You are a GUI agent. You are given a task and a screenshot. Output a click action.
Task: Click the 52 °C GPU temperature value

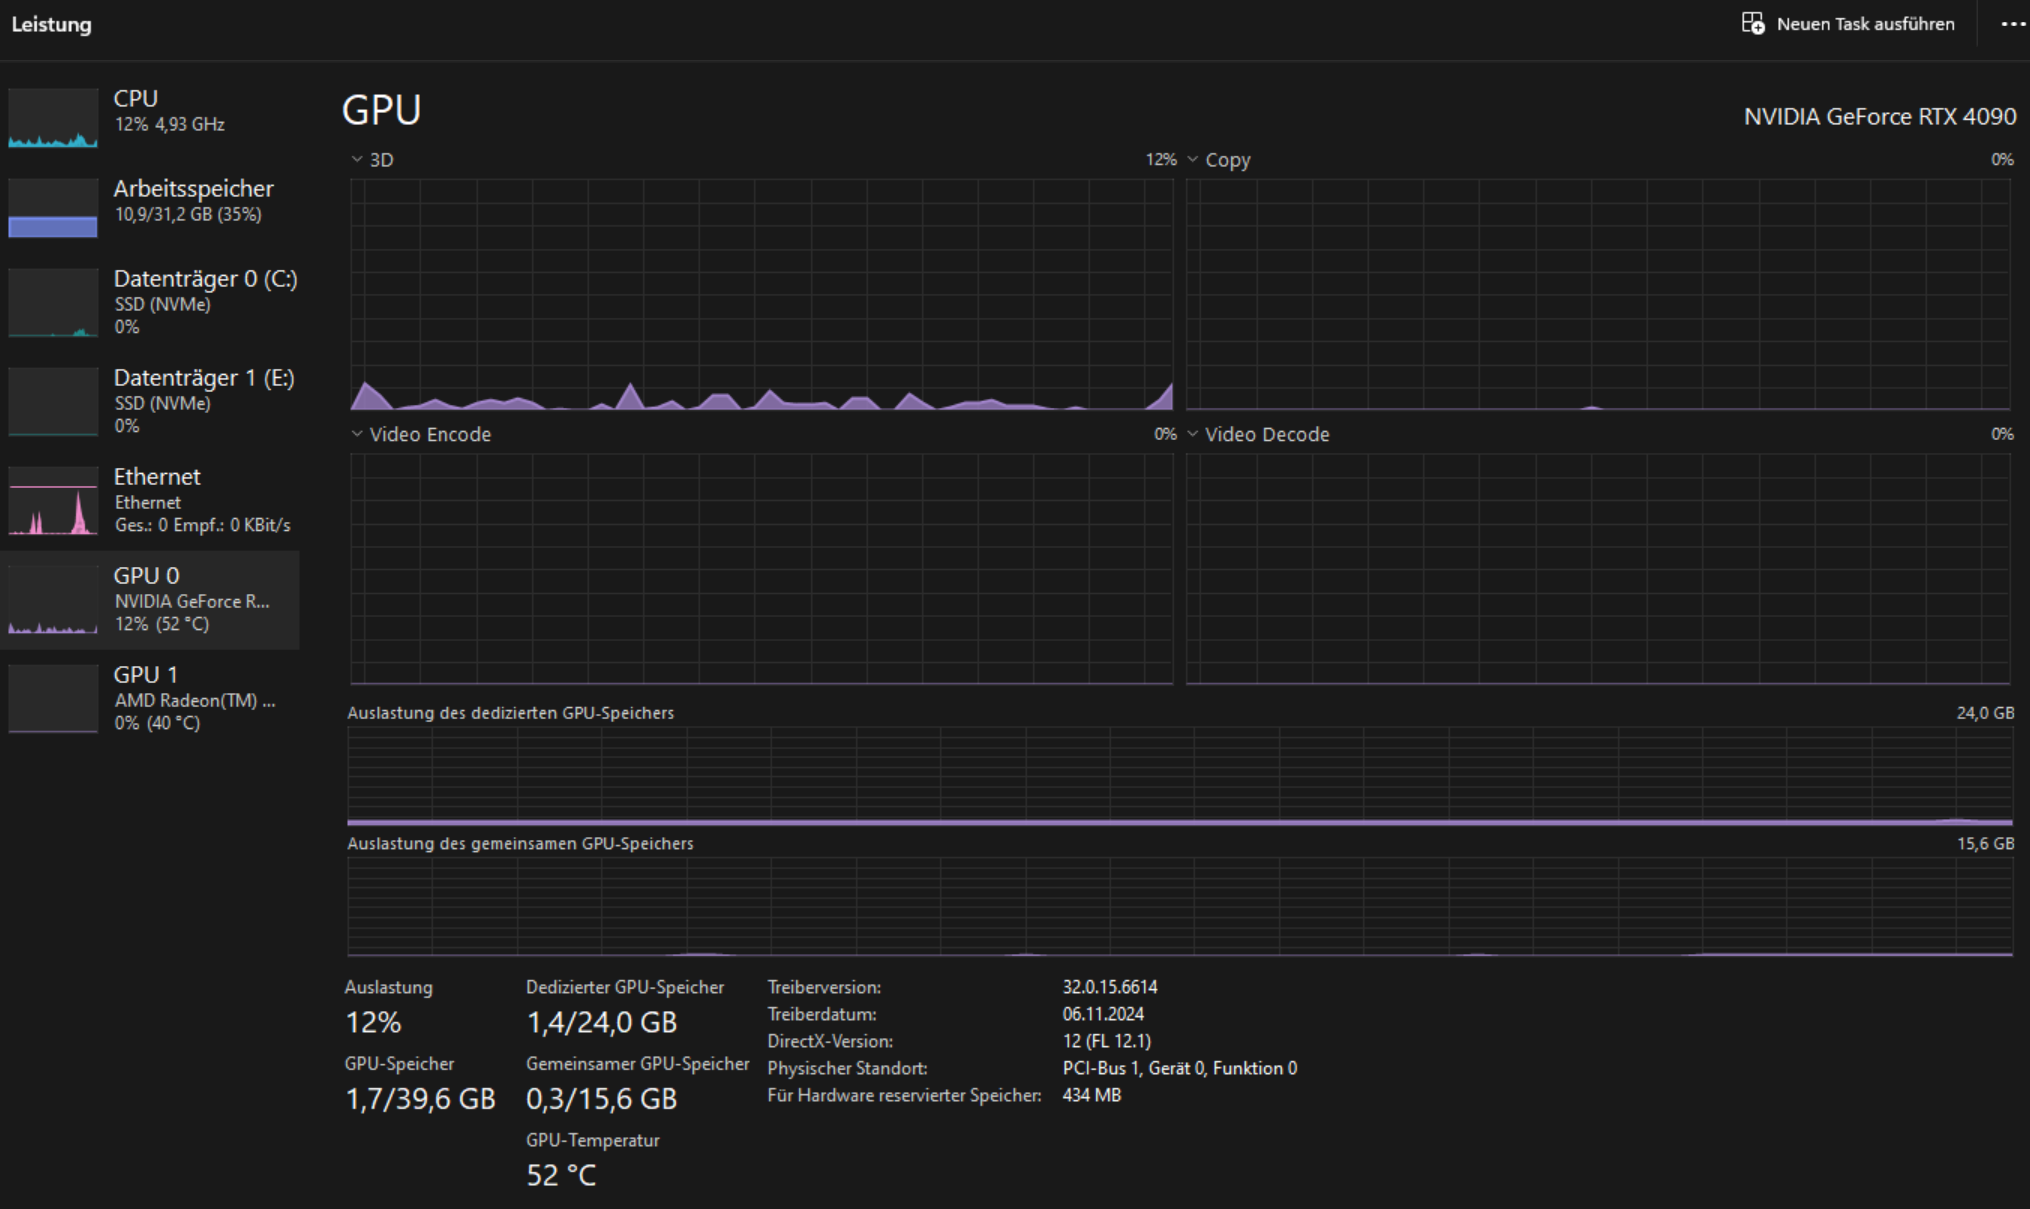tap(561, 1175)
